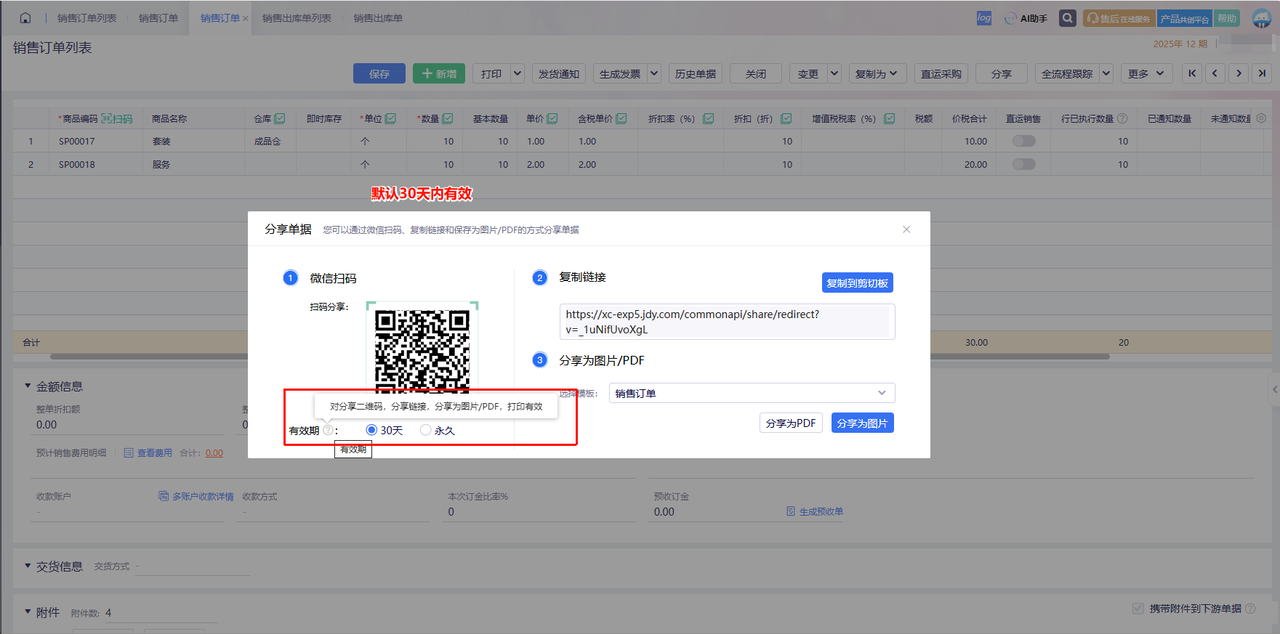This screenshot has width=1280, height=634.
Task: Click the 历史单据 button
Action: click(695, 73)
